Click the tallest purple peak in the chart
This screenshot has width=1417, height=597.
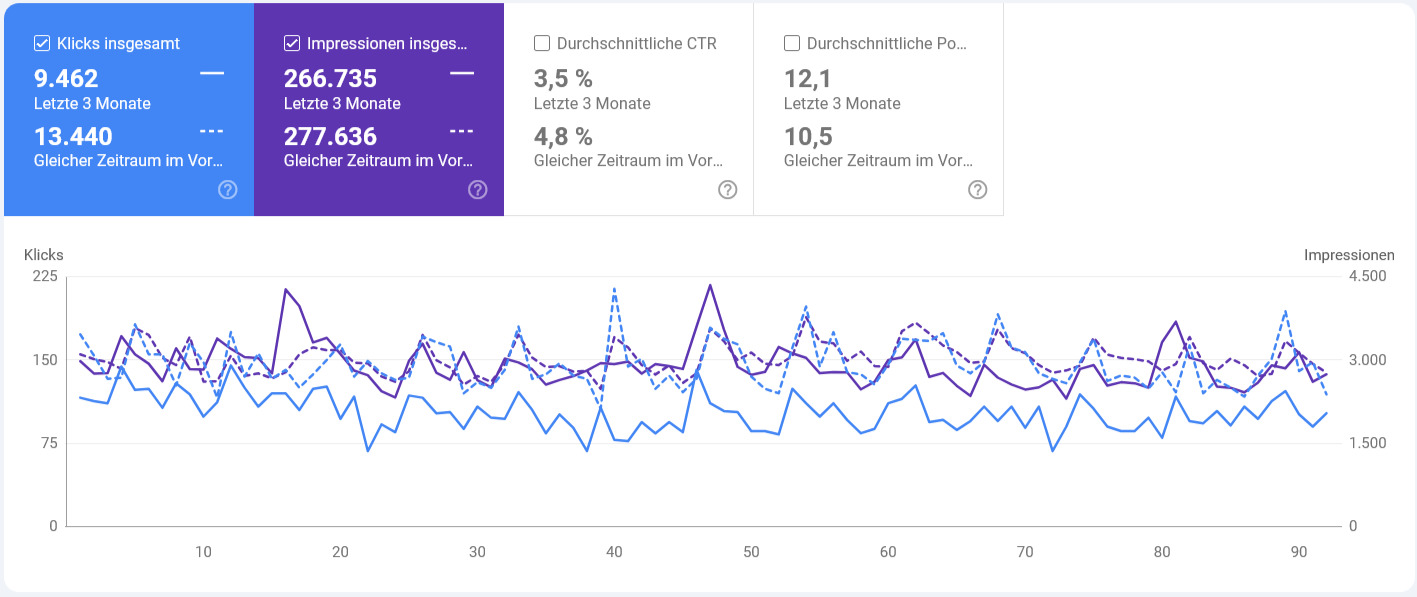point(711,284)
